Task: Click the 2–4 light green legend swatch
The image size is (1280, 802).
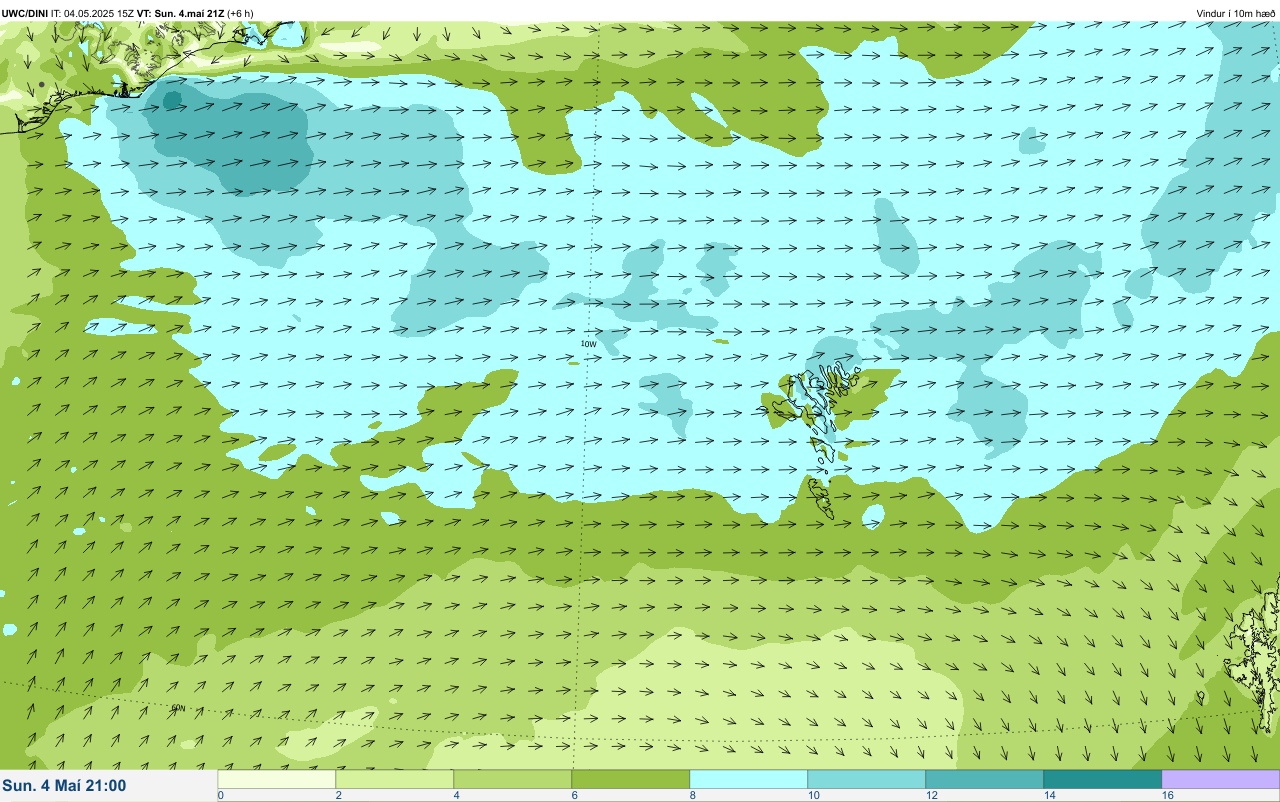Action: [x=395, y=779]
